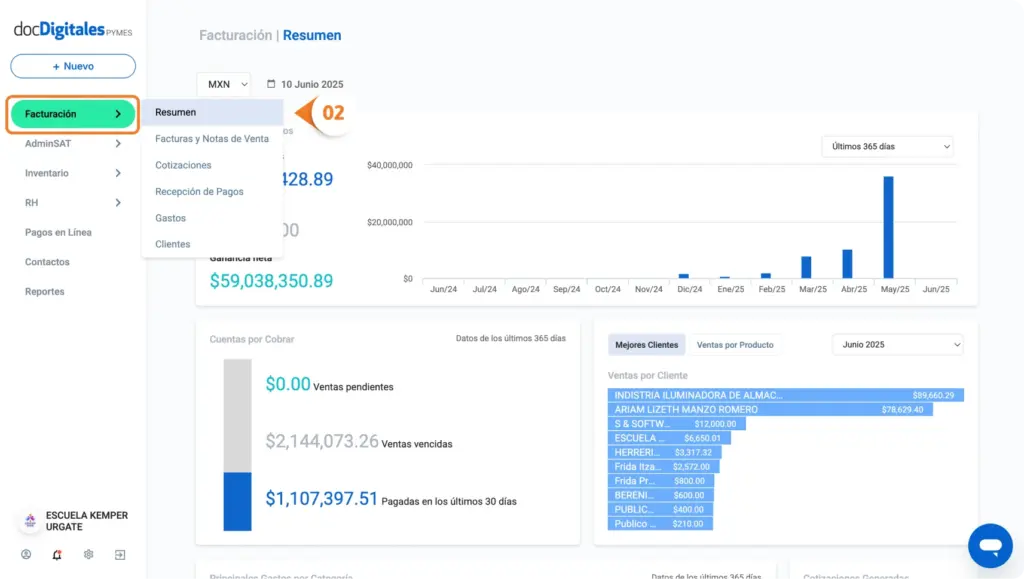Expand the AdminSAT chevron
Image resolution: width=1024 pixels, height=579 pixels.
118,144
